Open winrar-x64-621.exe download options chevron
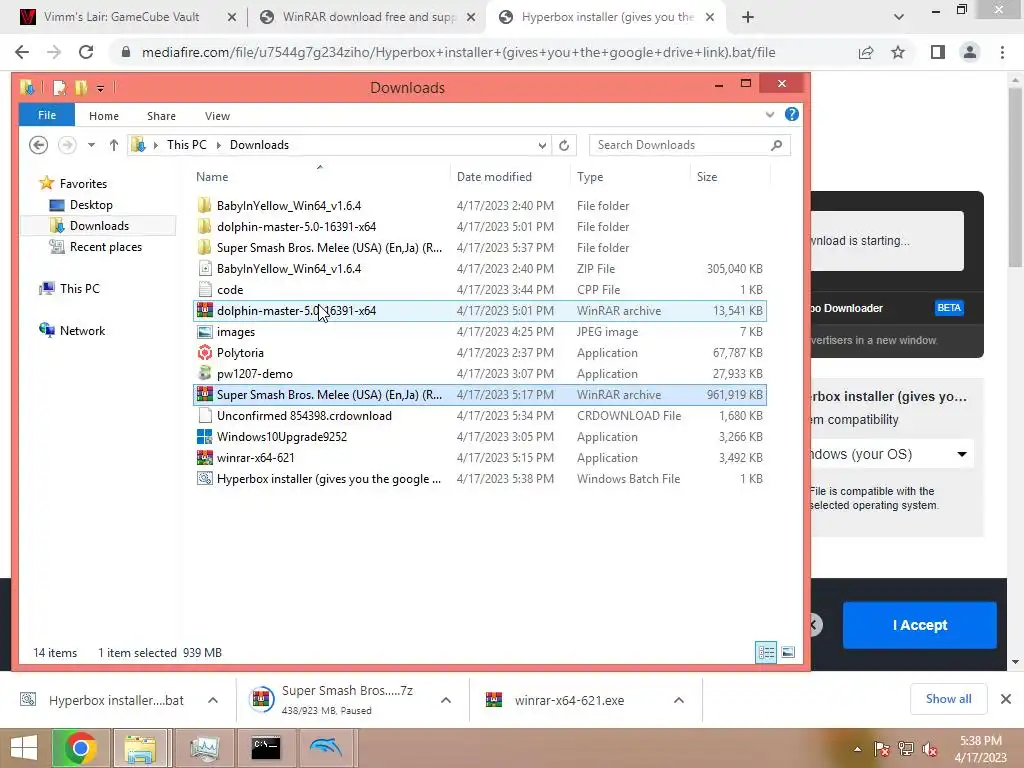1024x768 pixels. tap(679, 700)
